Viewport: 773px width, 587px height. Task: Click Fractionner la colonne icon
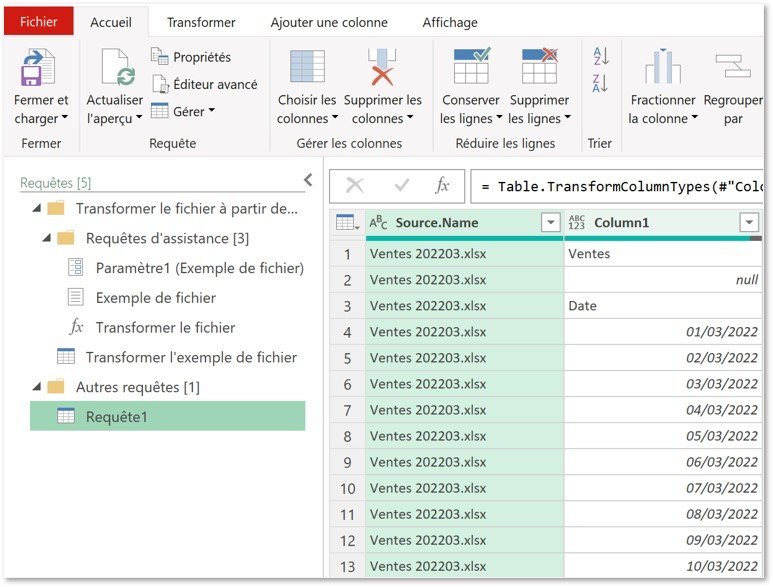click(x=663, y=66)
